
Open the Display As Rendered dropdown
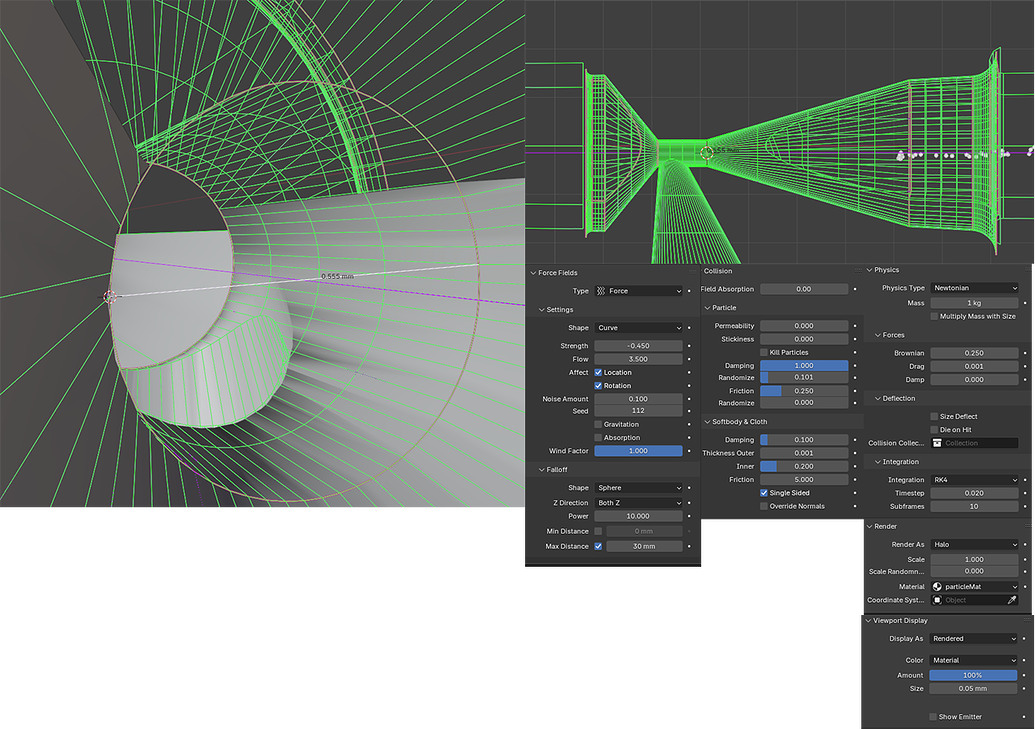974,639
